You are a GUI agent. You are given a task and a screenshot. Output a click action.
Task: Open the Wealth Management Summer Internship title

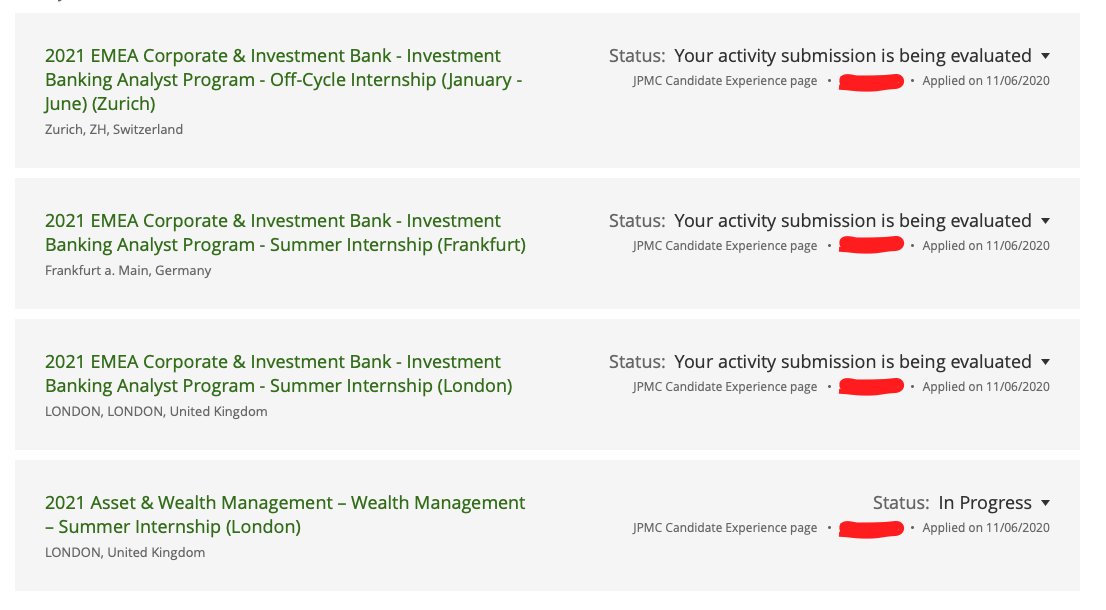285,515
